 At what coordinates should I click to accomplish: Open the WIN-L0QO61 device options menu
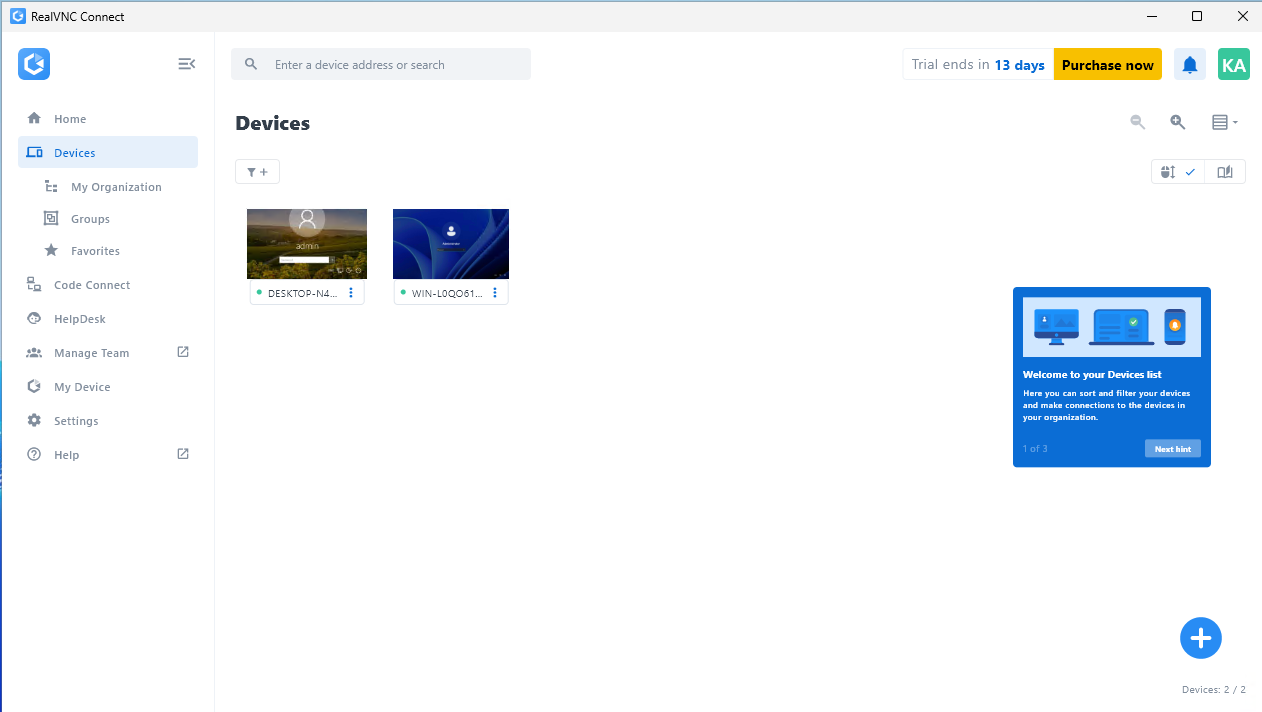click(495, 292)
